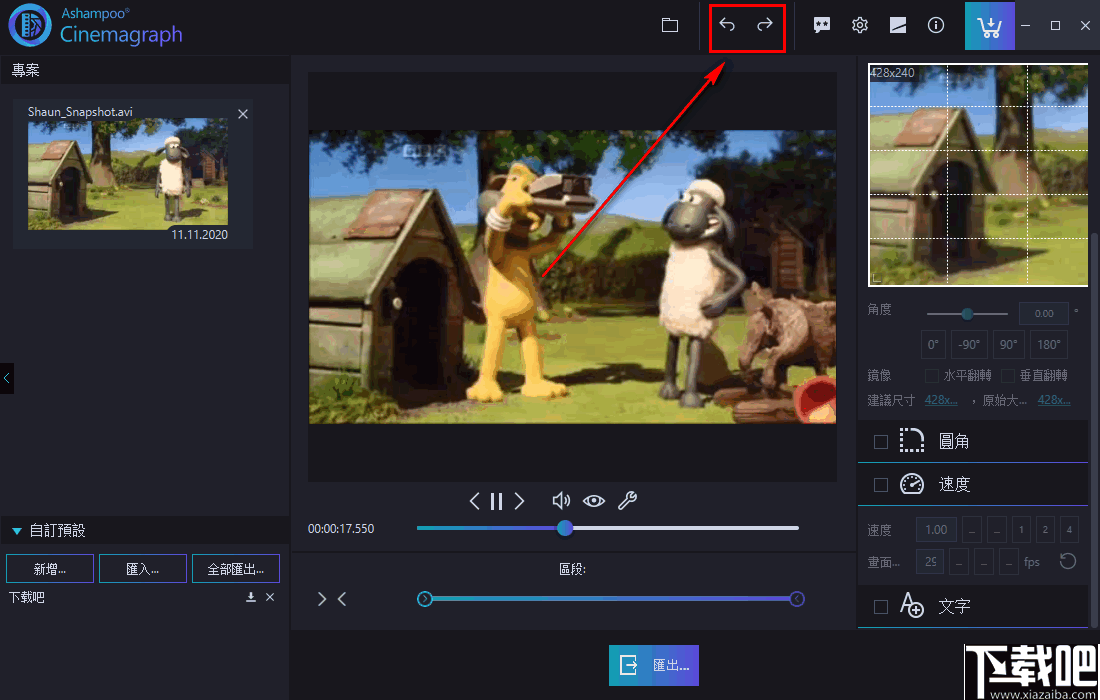The height and width of the screenshot is (700, 1100).
Task: Select the 下載吧 preset entry
Action: [27, 597]
